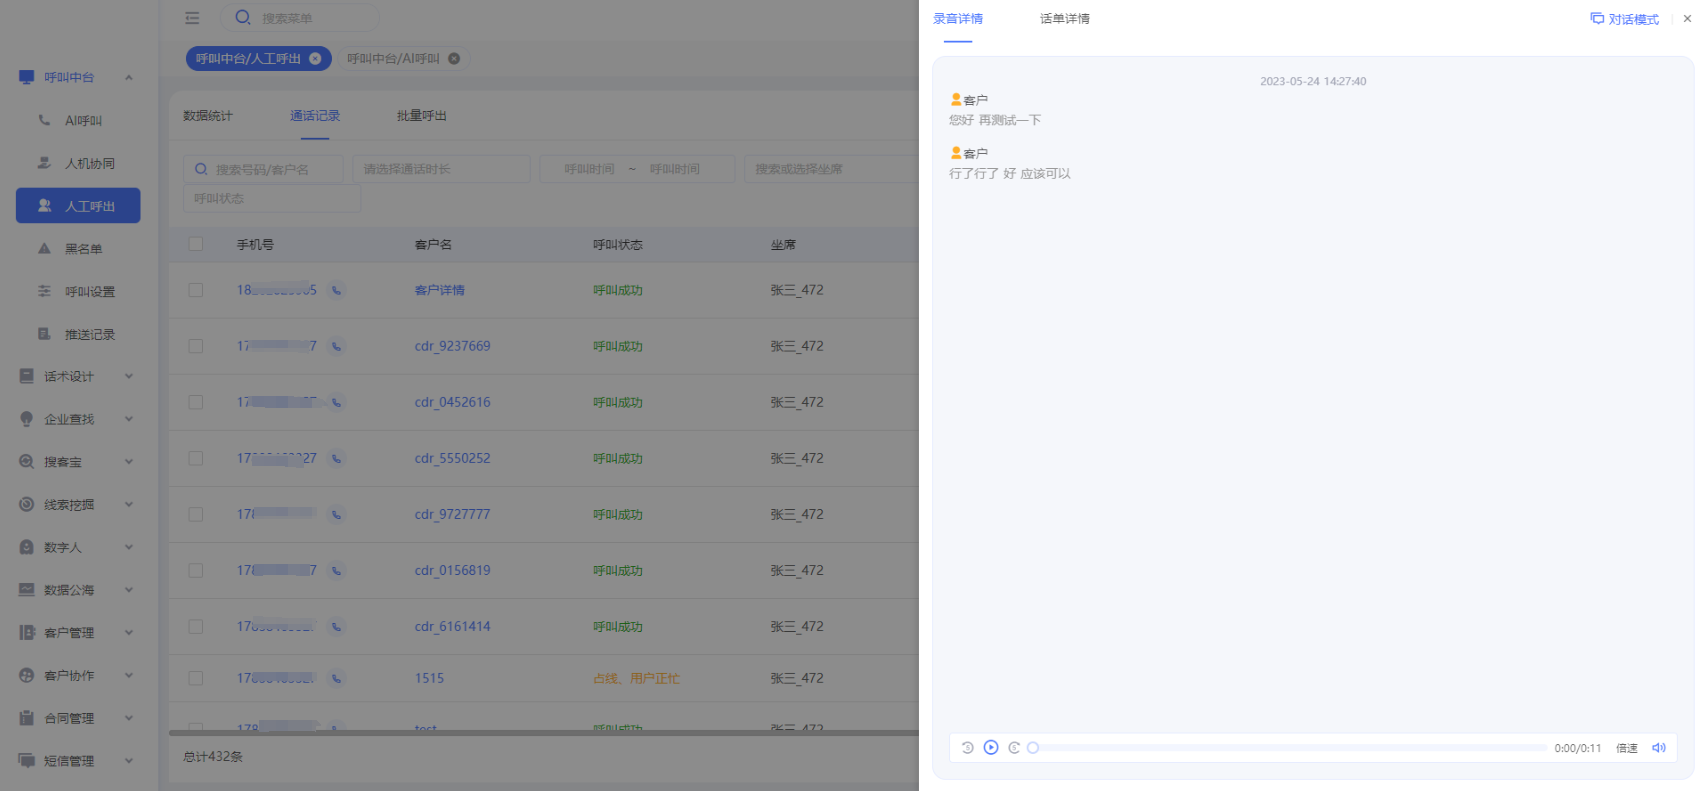
Task: Collapse the sidebar menu icon
Action: (192, 18)
